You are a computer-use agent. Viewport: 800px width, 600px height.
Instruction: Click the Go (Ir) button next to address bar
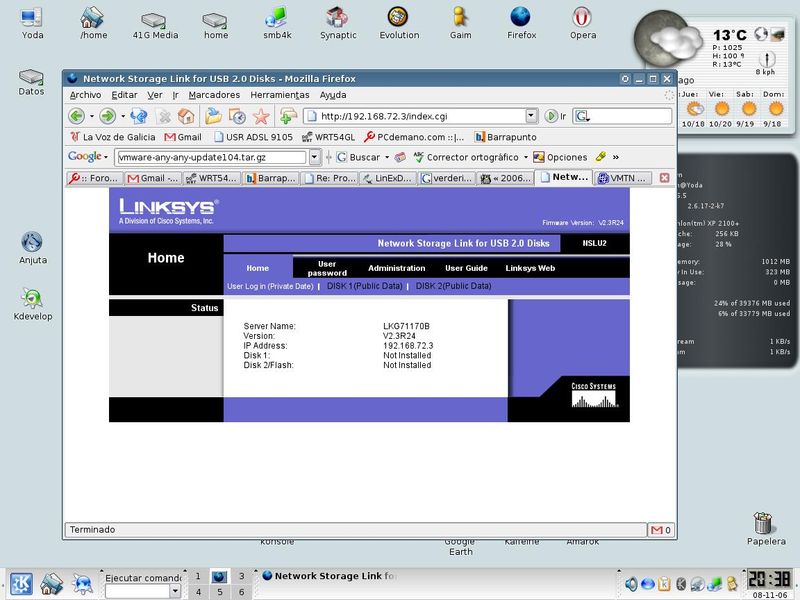(x=556, y=116)
